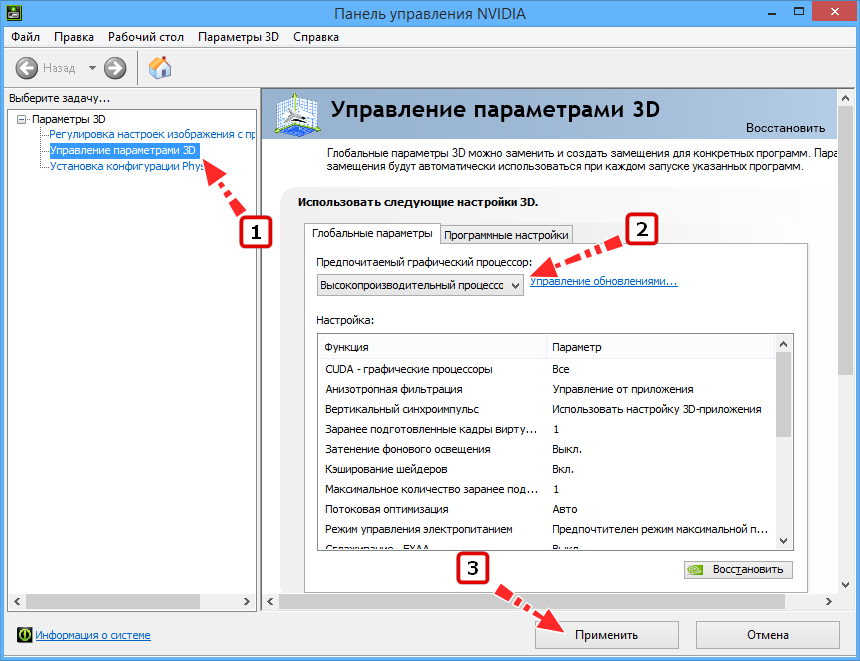The height and width of the screenshot is (661, 860).
Task: Click the Авто value for Потоковая оптимизация
Action: (564, 509)
